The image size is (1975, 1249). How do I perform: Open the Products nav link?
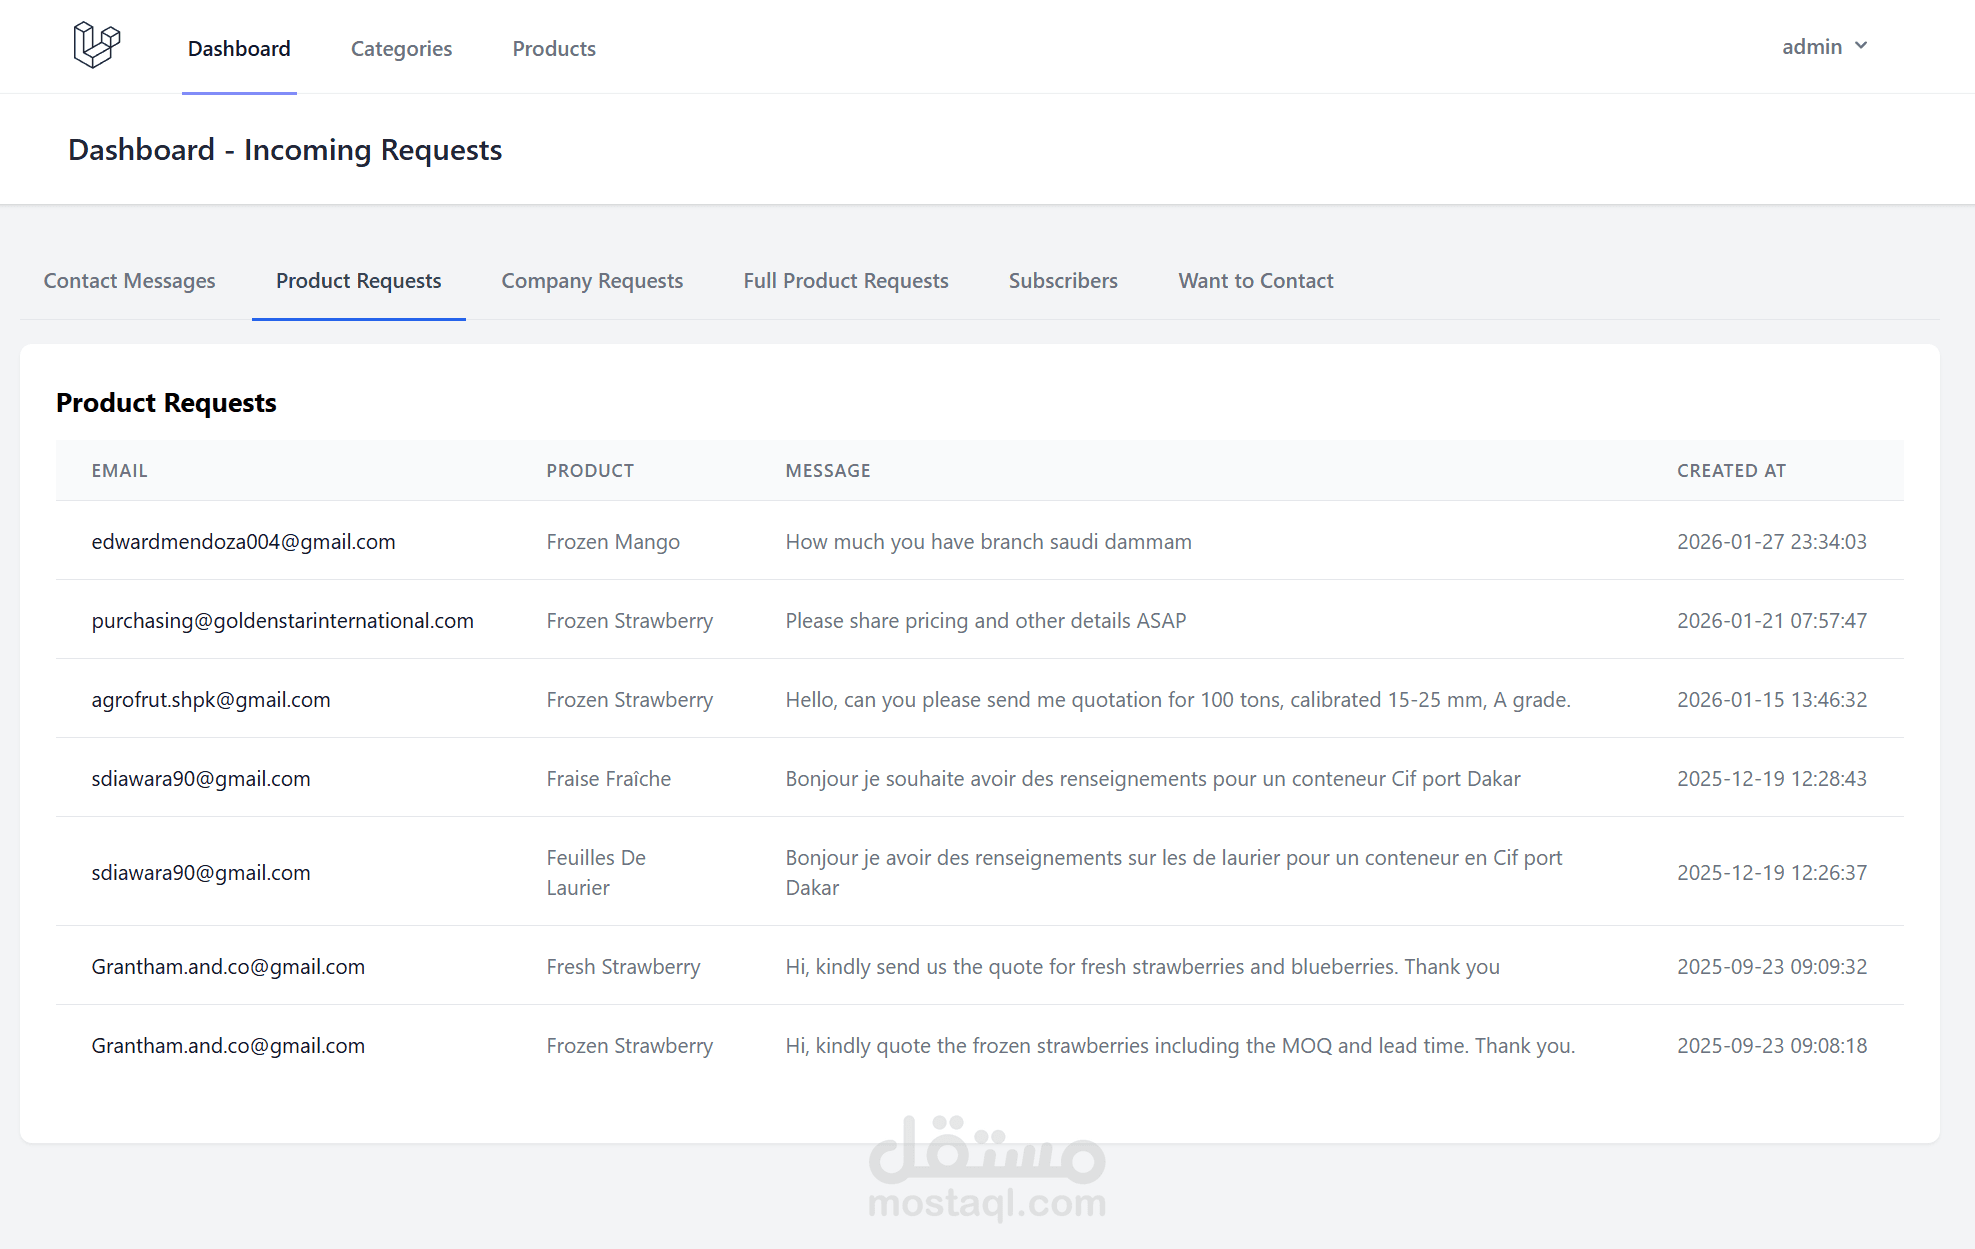tap(554, 48)
